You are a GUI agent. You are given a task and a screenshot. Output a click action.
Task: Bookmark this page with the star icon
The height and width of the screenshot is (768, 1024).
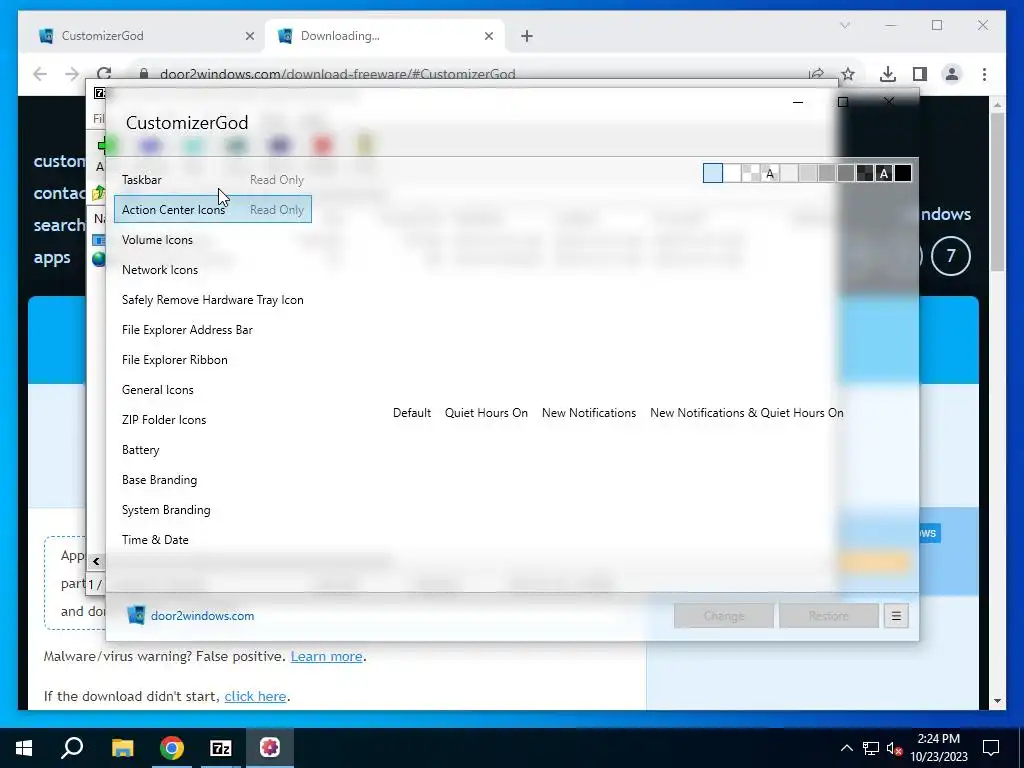point(848,74)
